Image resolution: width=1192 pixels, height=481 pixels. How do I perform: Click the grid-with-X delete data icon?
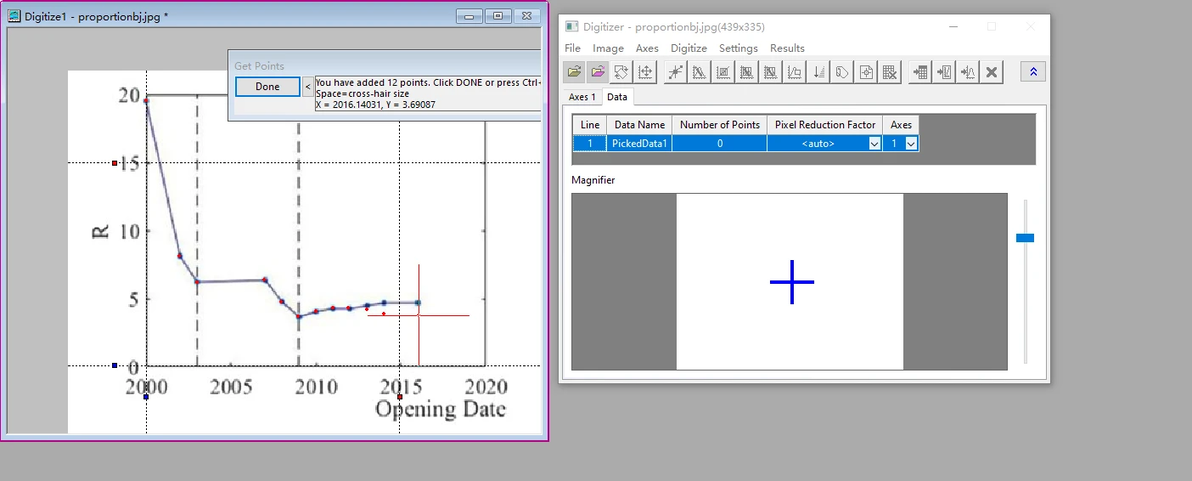coord(889,72)
